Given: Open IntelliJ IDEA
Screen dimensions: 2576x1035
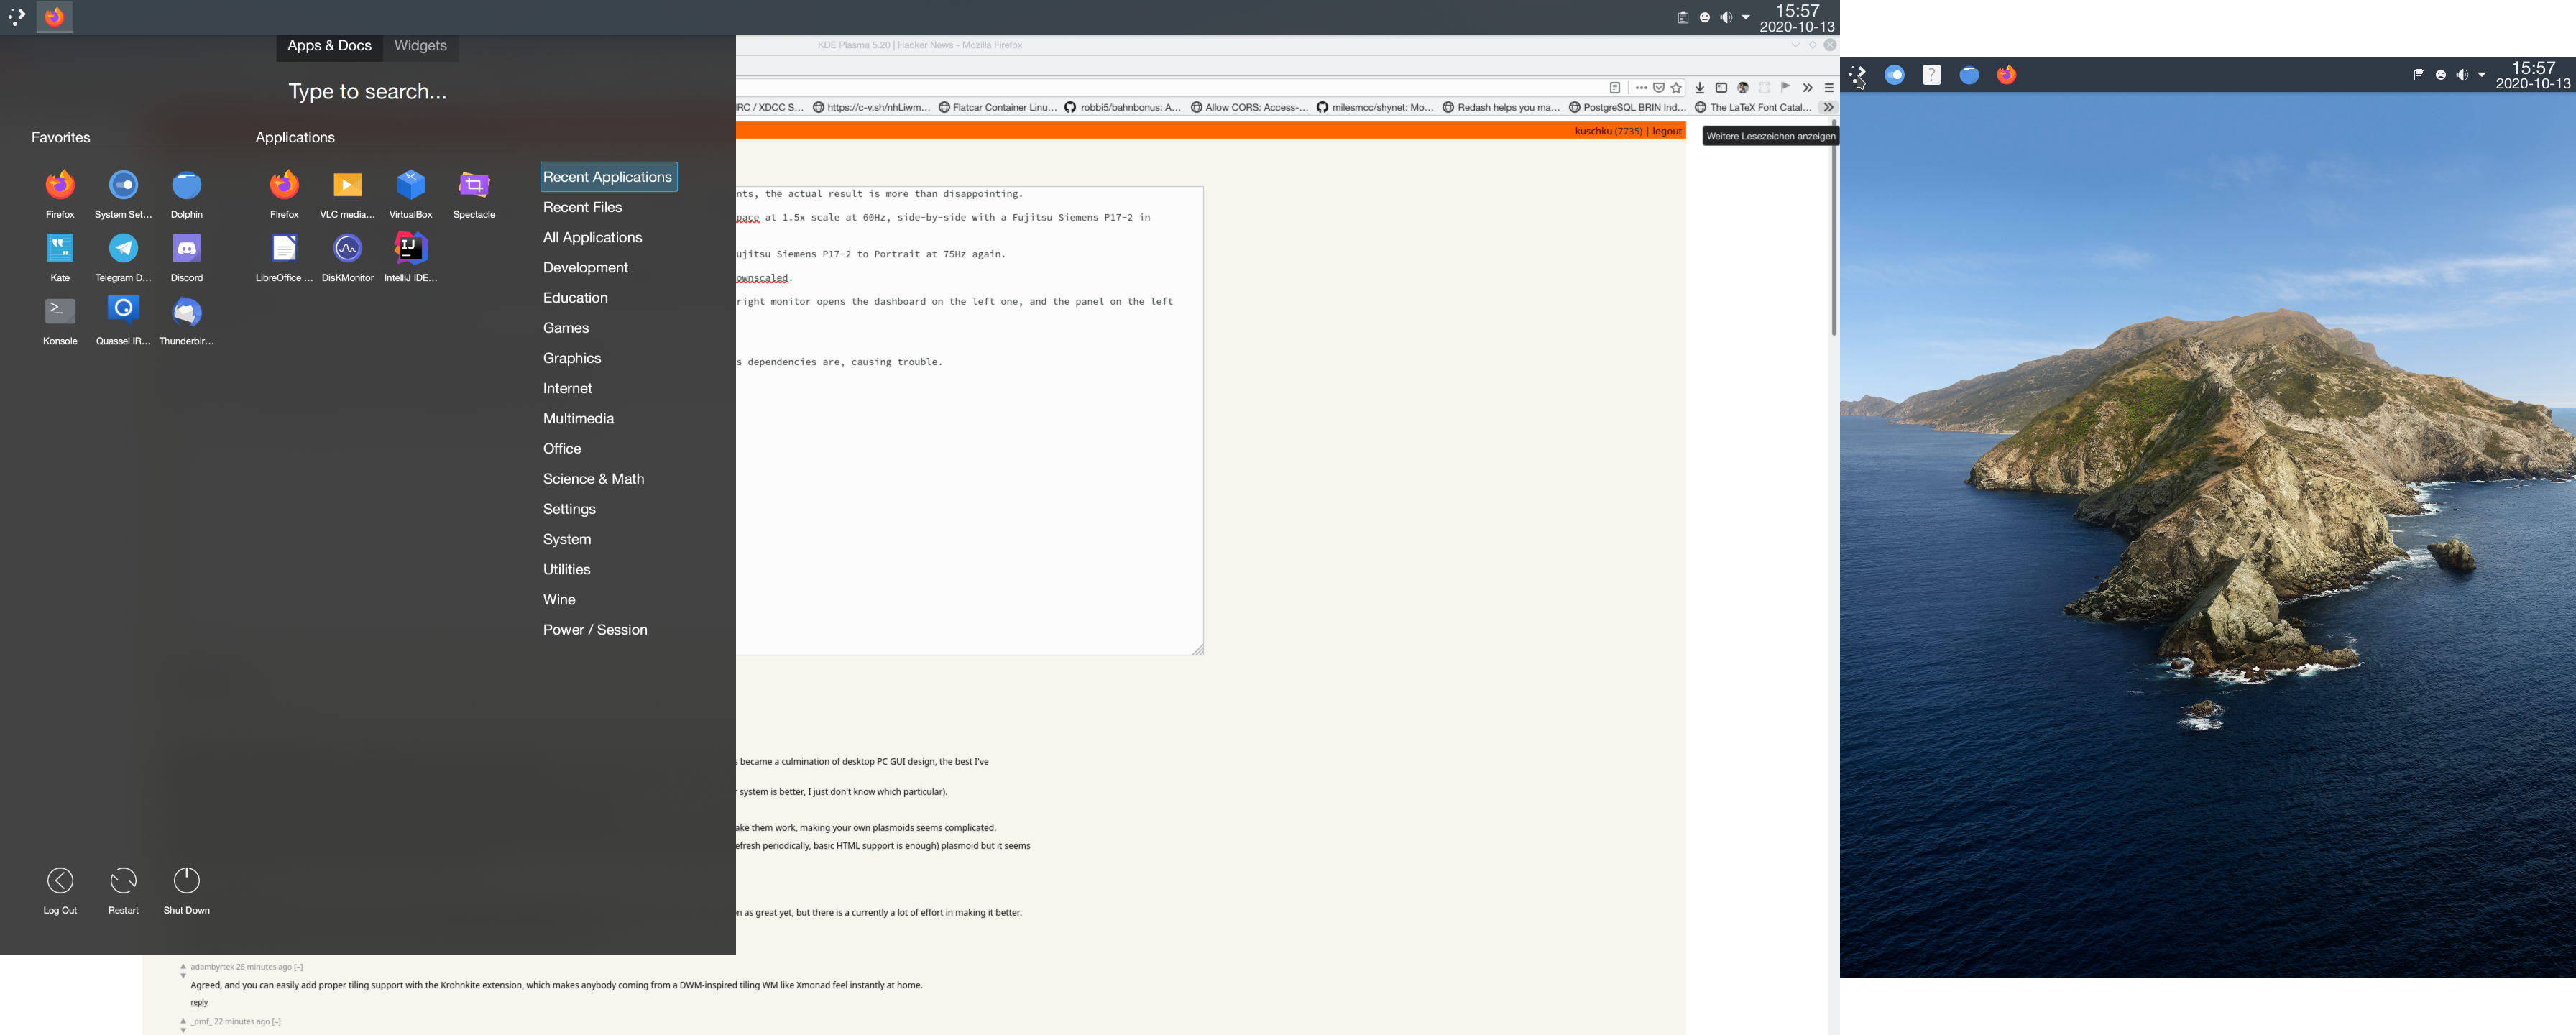Looking at the screenshot, I should tap(411, 257).
